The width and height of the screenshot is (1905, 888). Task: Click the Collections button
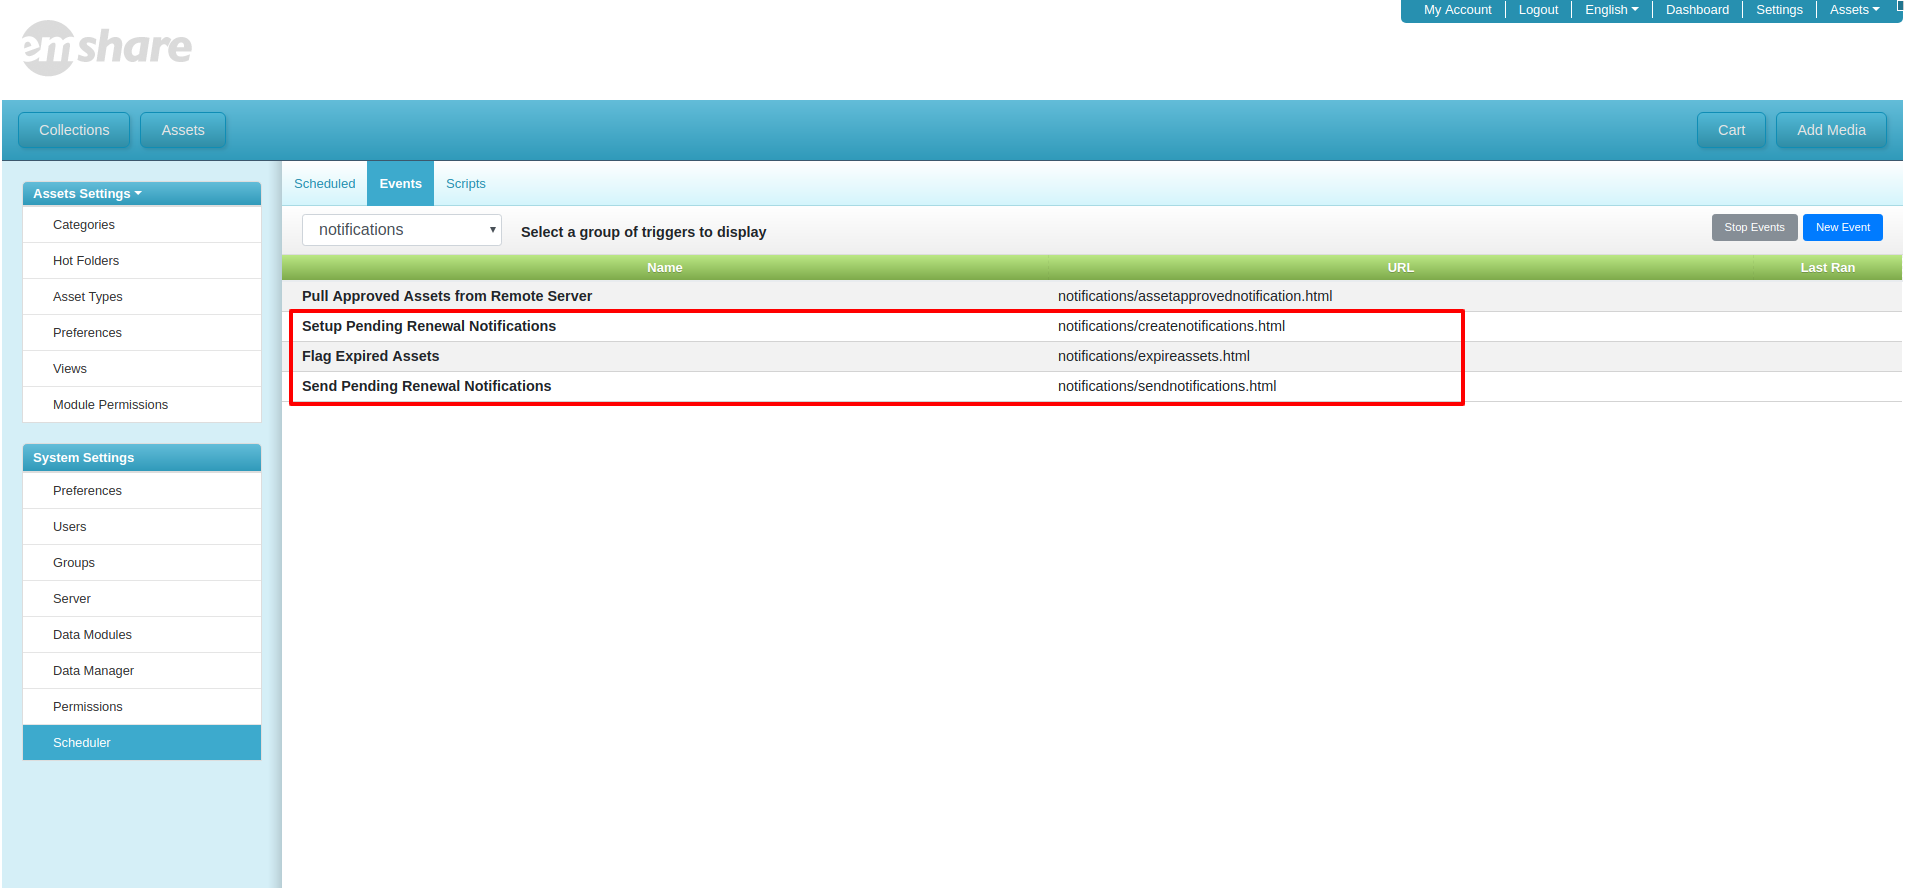point(74,130)
